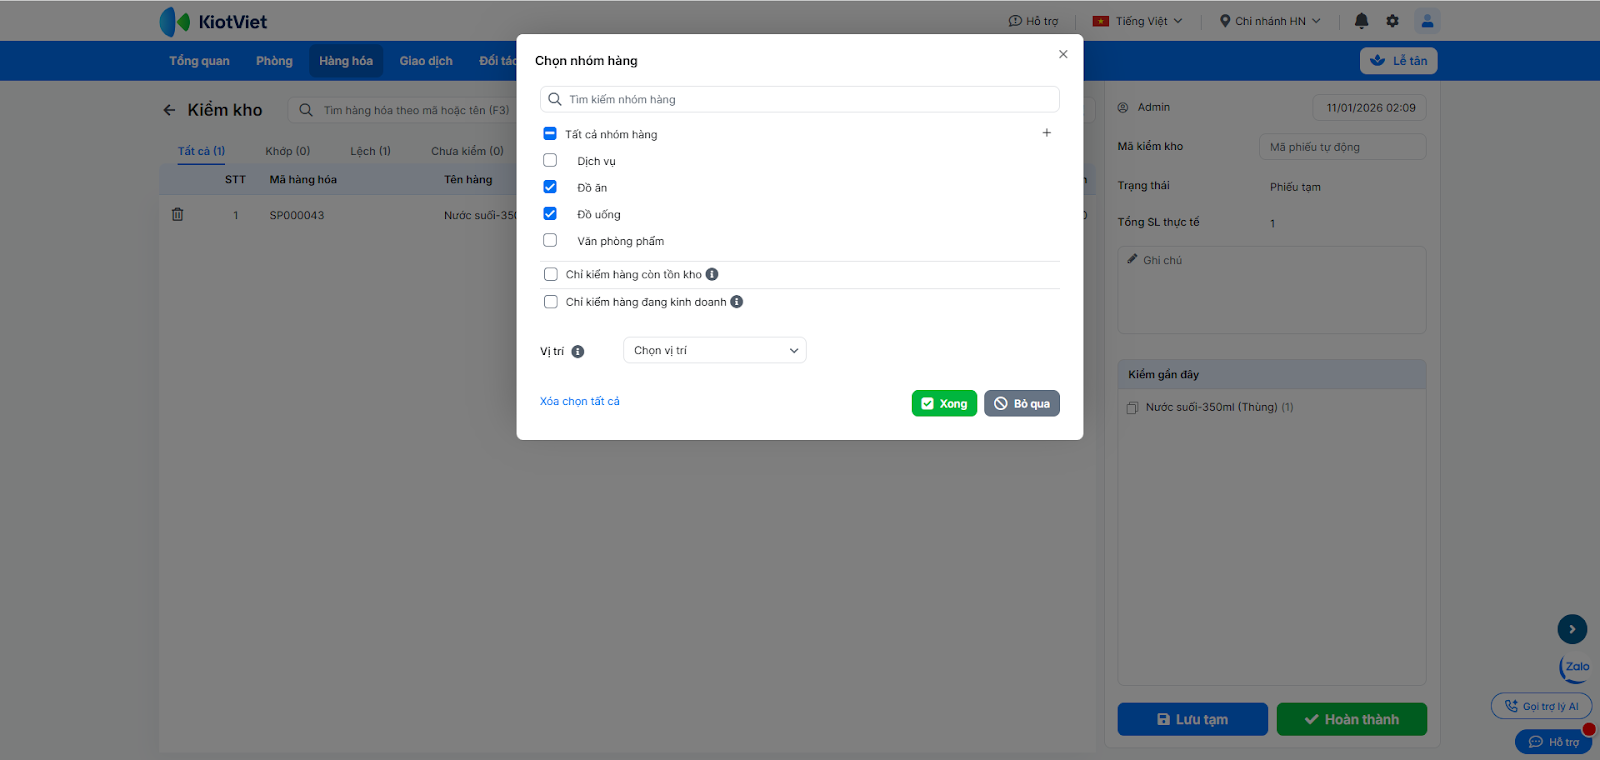Open the user account avatar
This screenshot has height=760, width=1600.
click(1427, 21)
